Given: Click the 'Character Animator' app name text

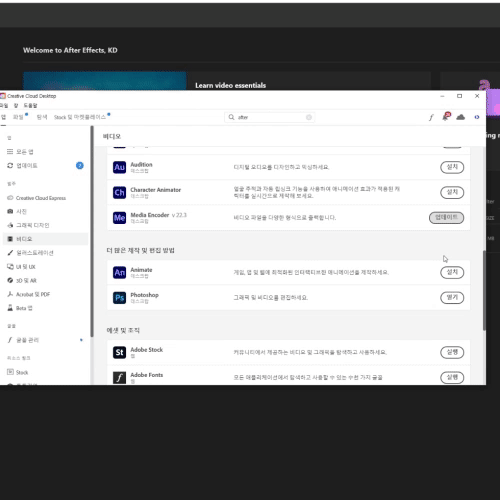Looking at the screenshot, I should pyautogui.click(x=156, y=190).
